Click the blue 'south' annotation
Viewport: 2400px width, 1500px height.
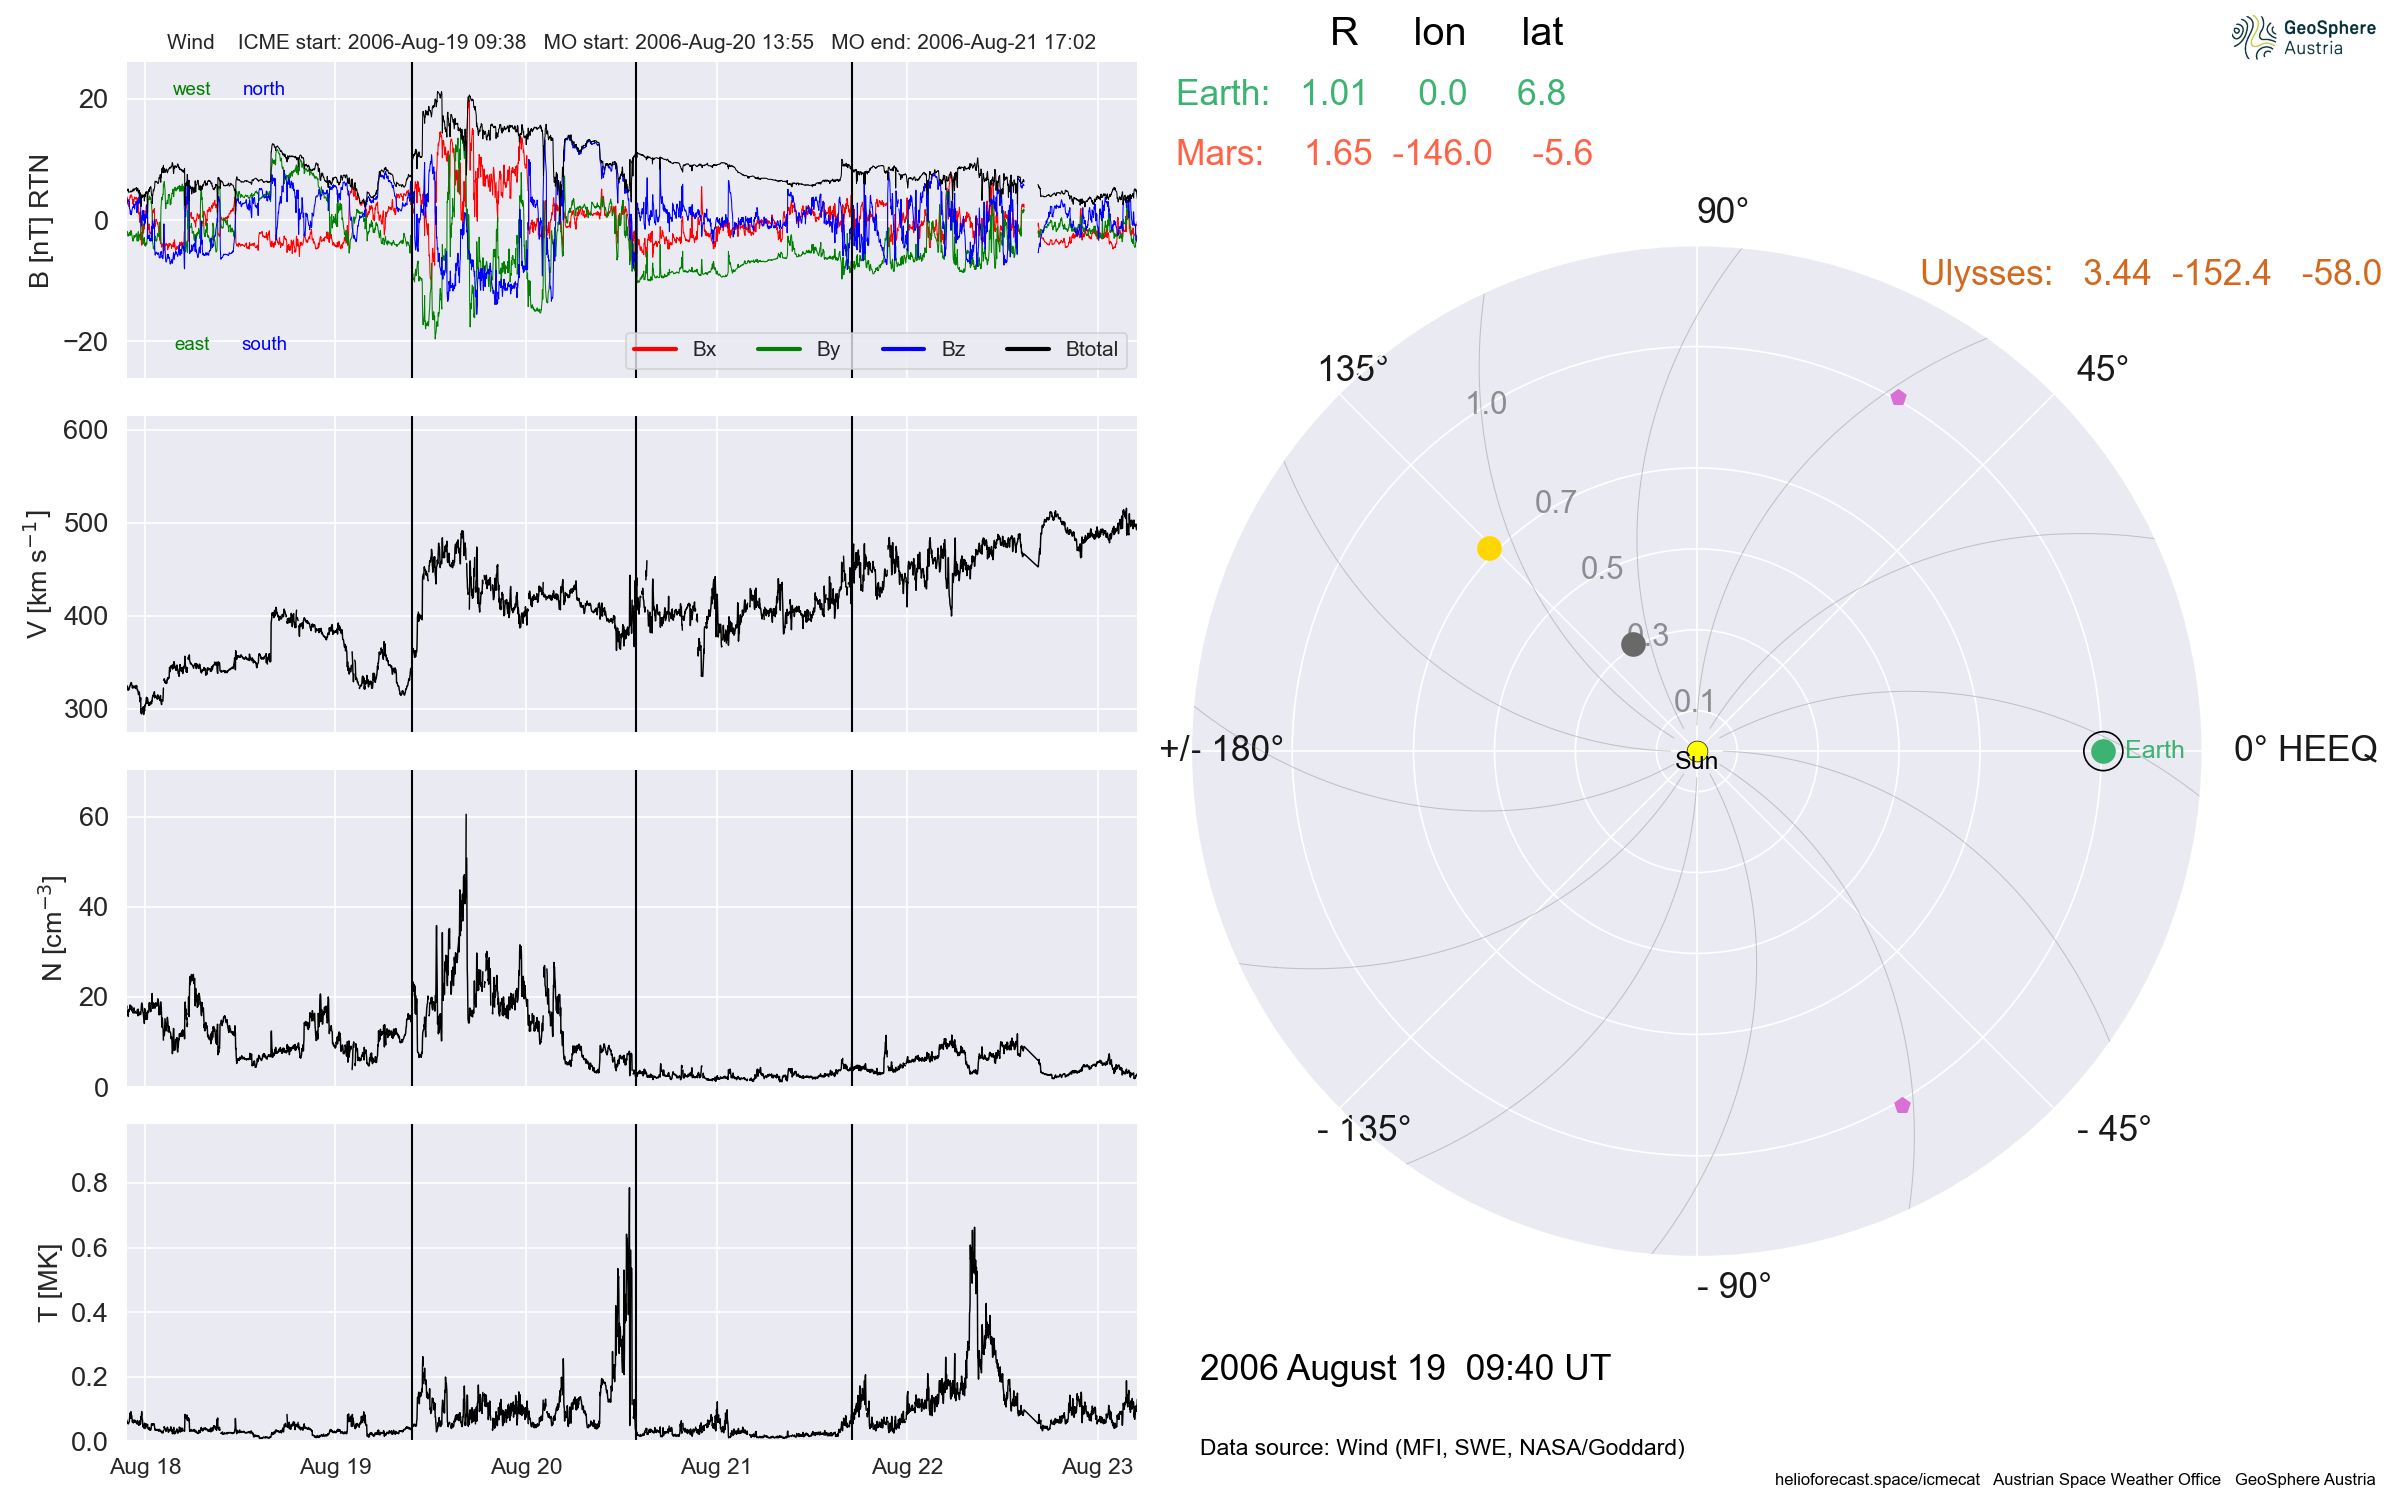(x=264, y=344)
